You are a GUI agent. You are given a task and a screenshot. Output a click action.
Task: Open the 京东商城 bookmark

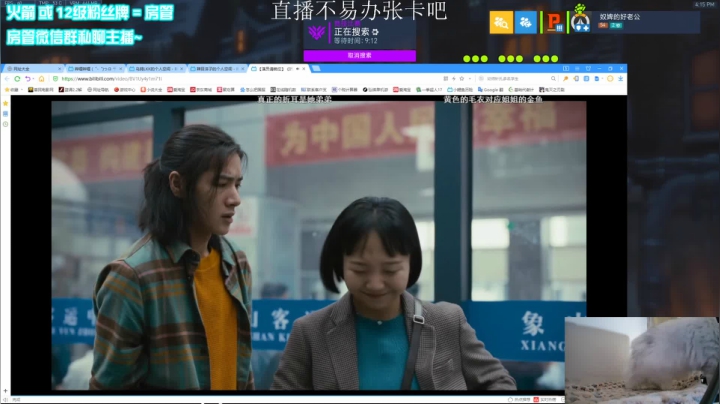[201, 90]
